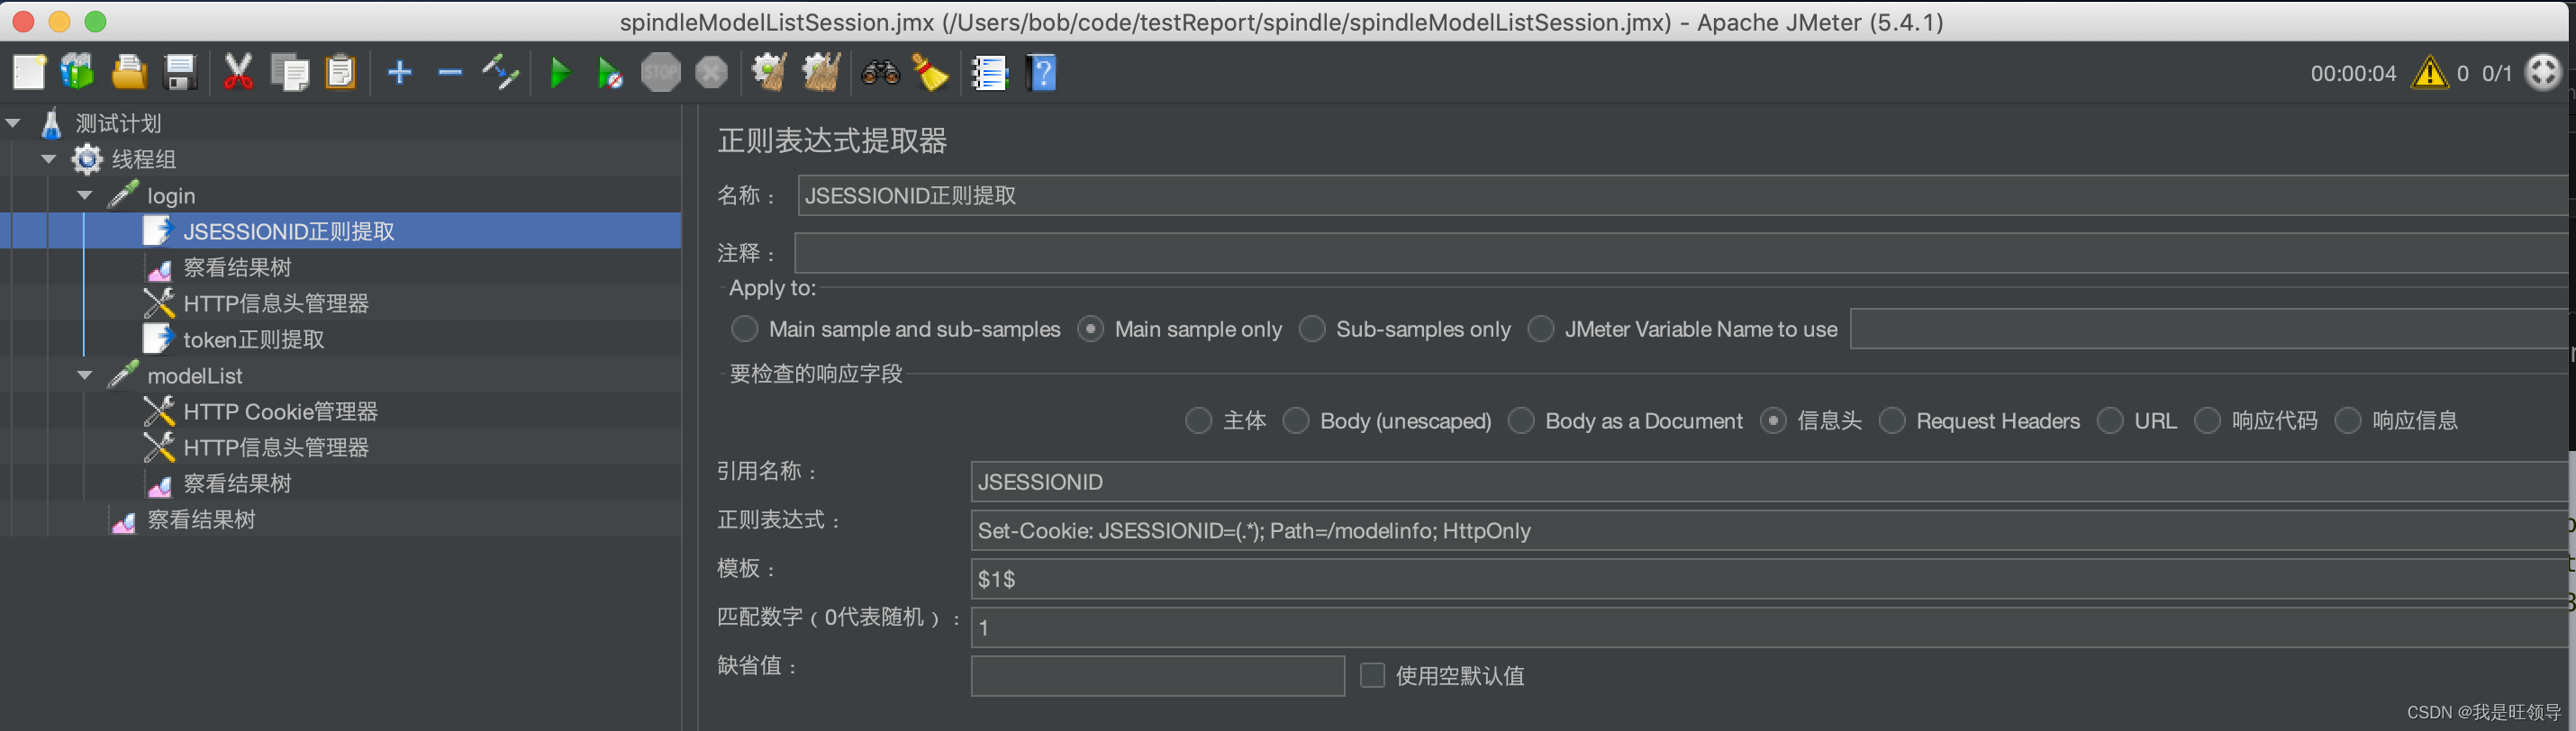Collapse the login sampler tree node
The width and height of the screenshot is (2576, 731).
pyautogui.click(x=85, y=196)
